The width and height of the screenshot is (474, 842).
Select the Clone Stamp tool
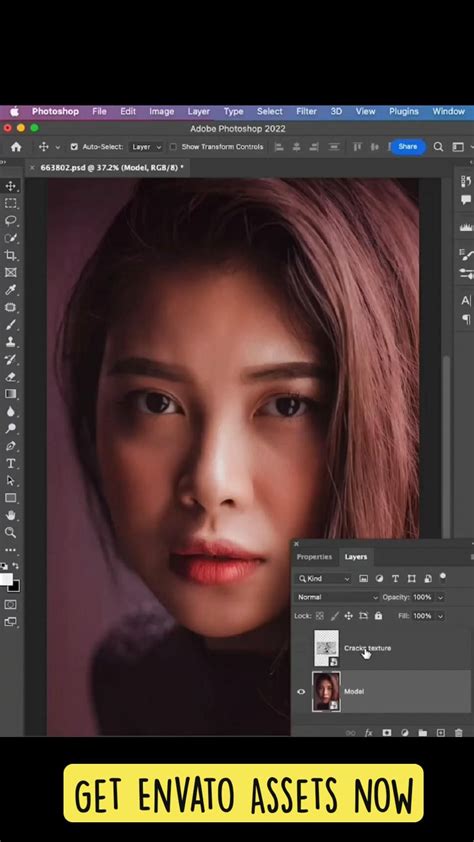pos(10,342)
